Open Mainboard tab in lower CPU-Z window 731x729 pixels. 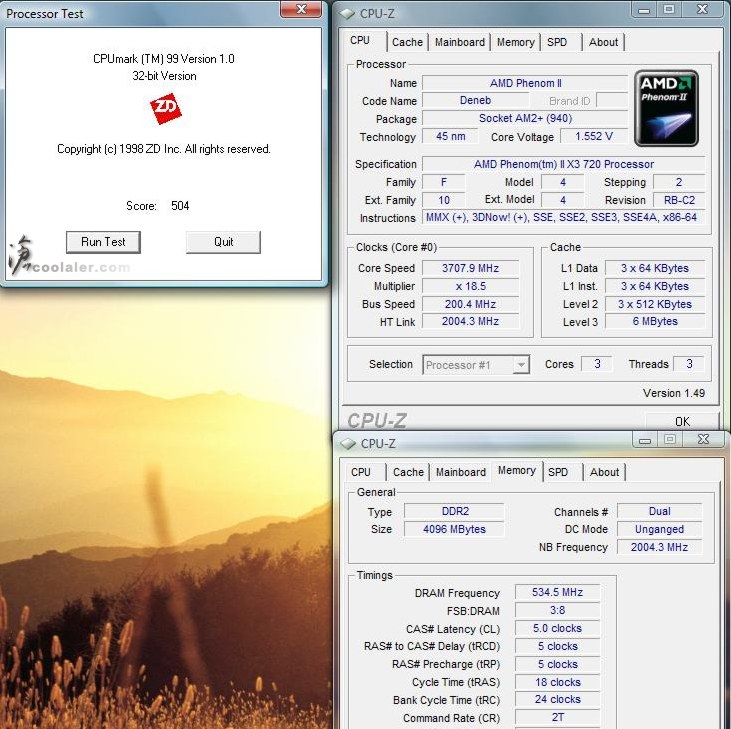coord(461,472)
